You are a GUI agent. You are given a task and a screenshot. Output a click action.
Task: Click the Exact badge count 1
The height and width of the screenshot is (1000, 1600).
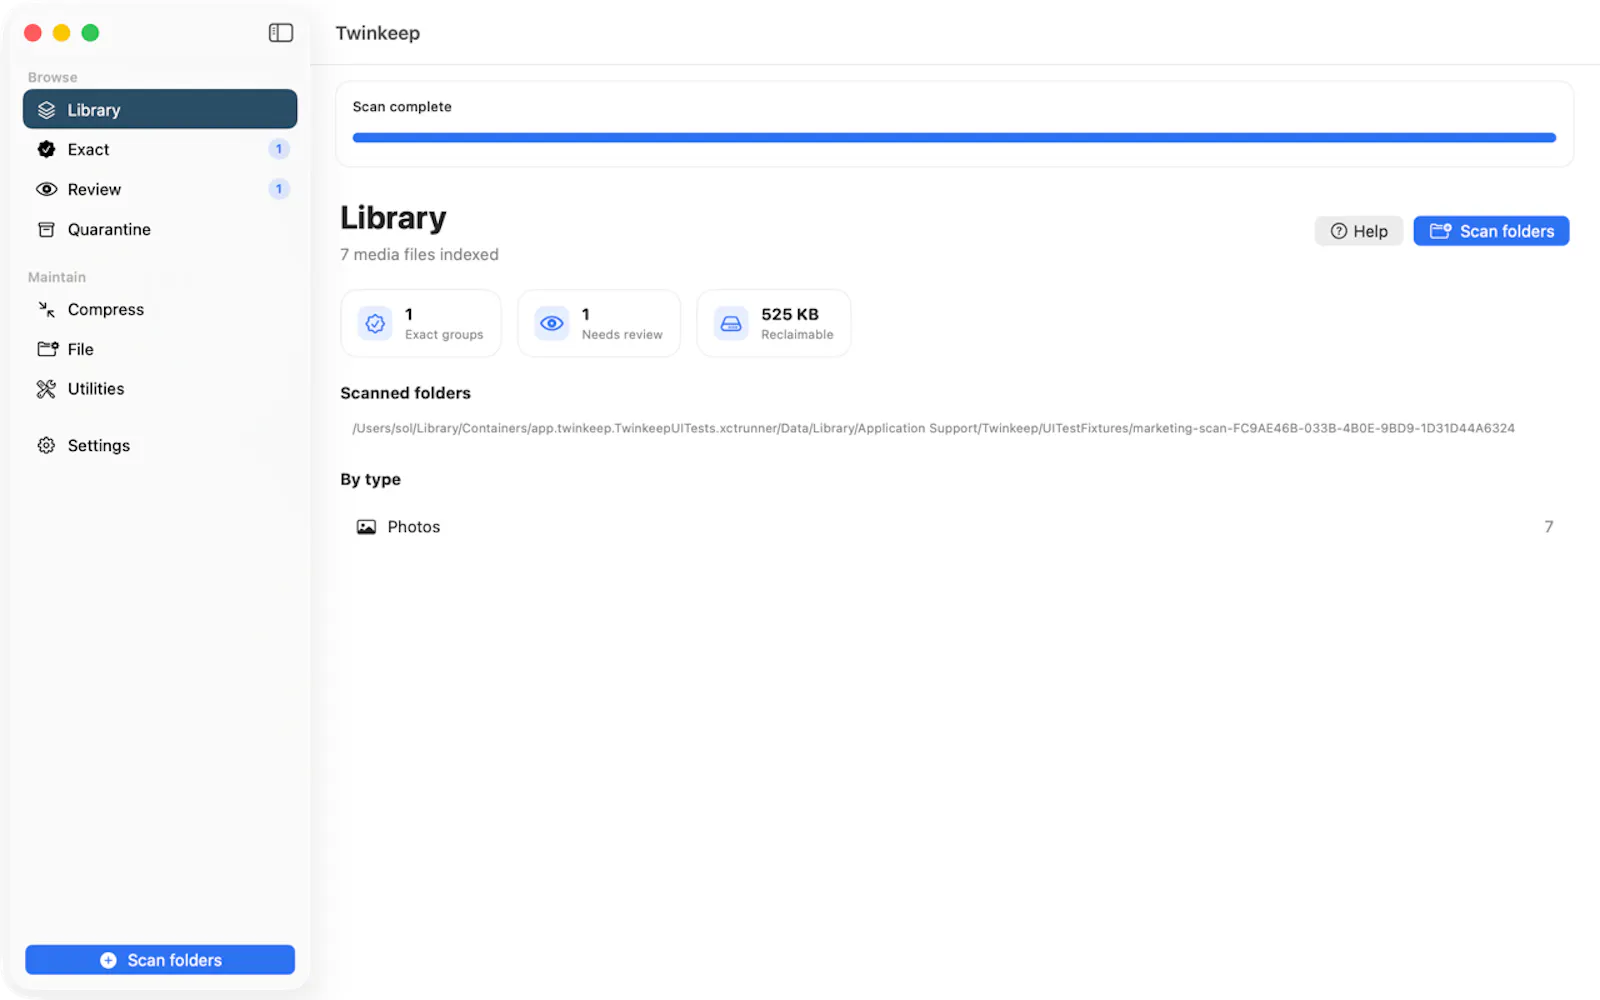tap(279, 149)
